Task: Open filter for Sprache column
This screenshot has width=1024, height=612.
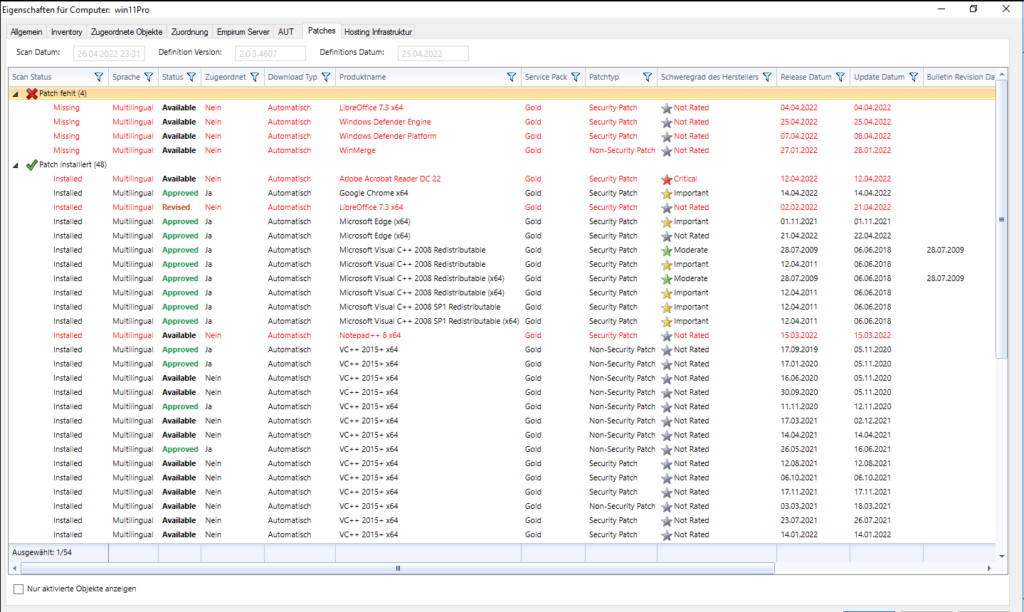Action: (x=149, y=77)
